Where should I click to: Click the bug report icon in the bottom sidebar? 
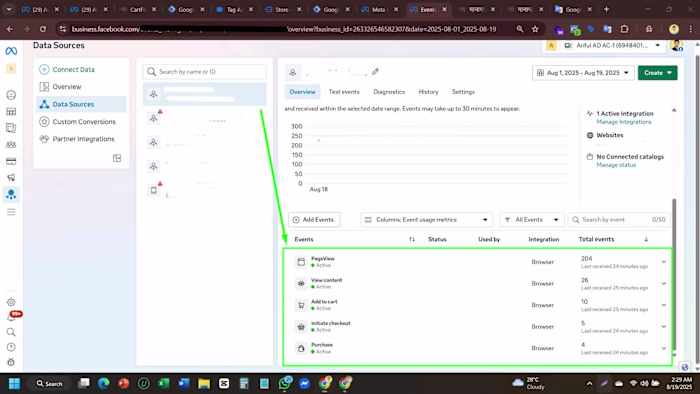pyautogui.click(x=11, y=362)
